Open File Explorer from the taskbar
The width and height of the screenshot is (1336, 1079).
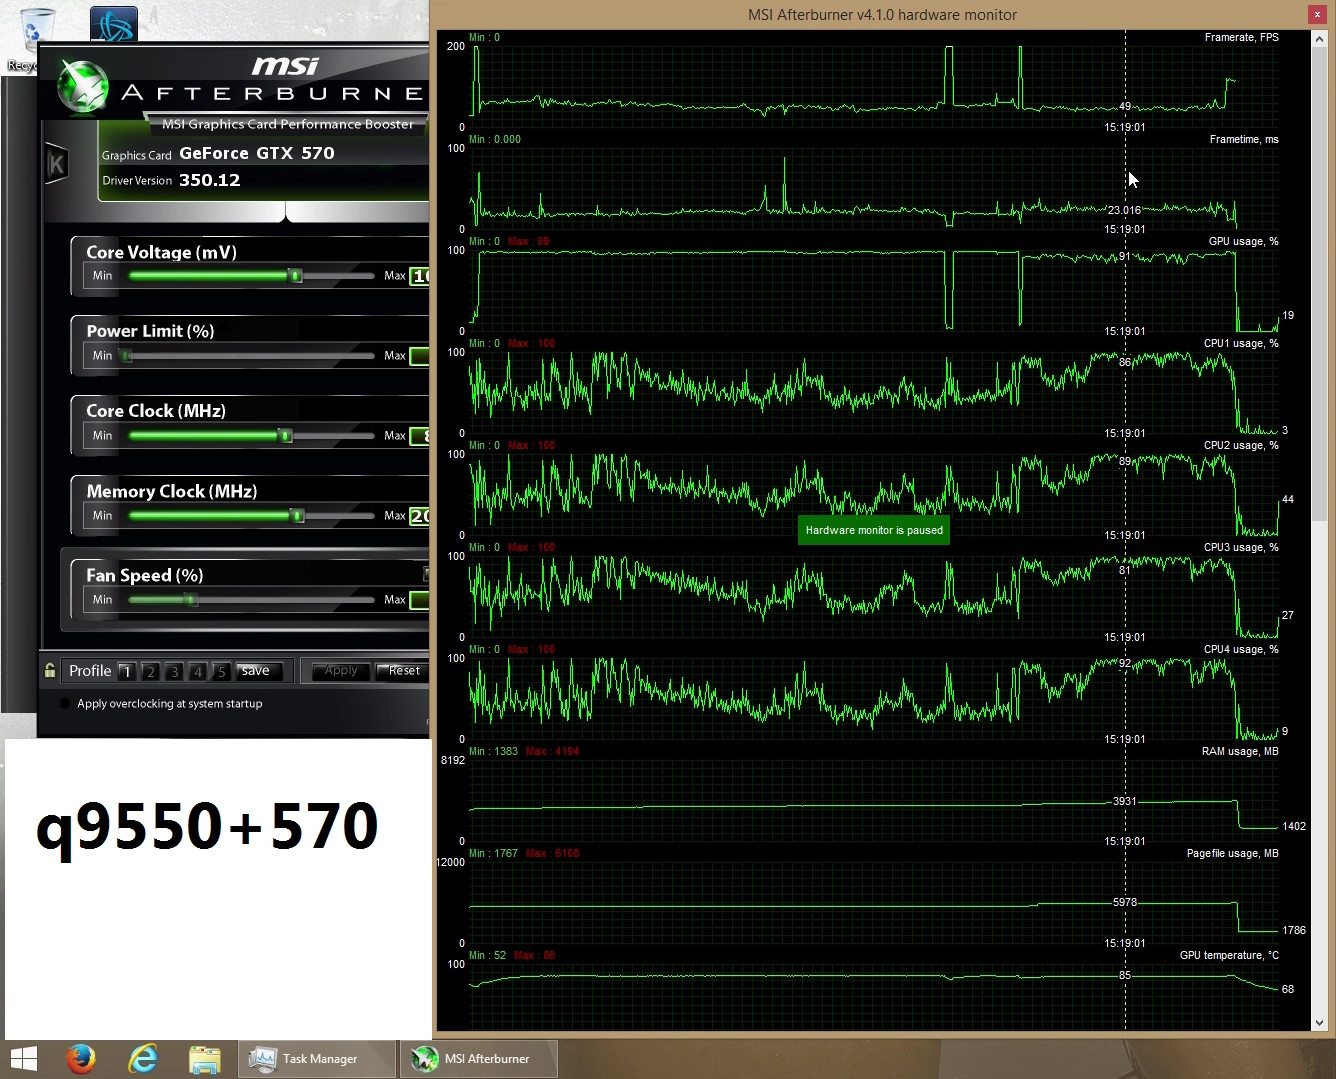[205, 1059]
